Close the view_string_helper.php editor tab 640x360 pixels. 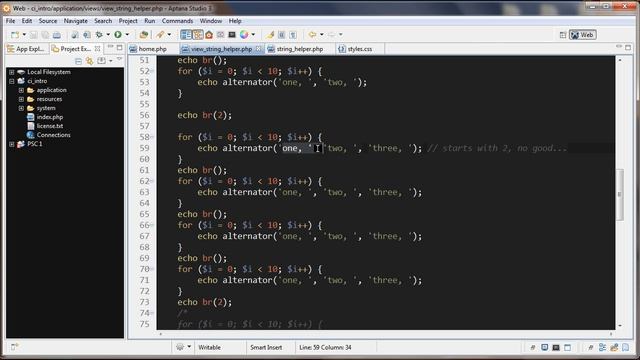[258, 49]
